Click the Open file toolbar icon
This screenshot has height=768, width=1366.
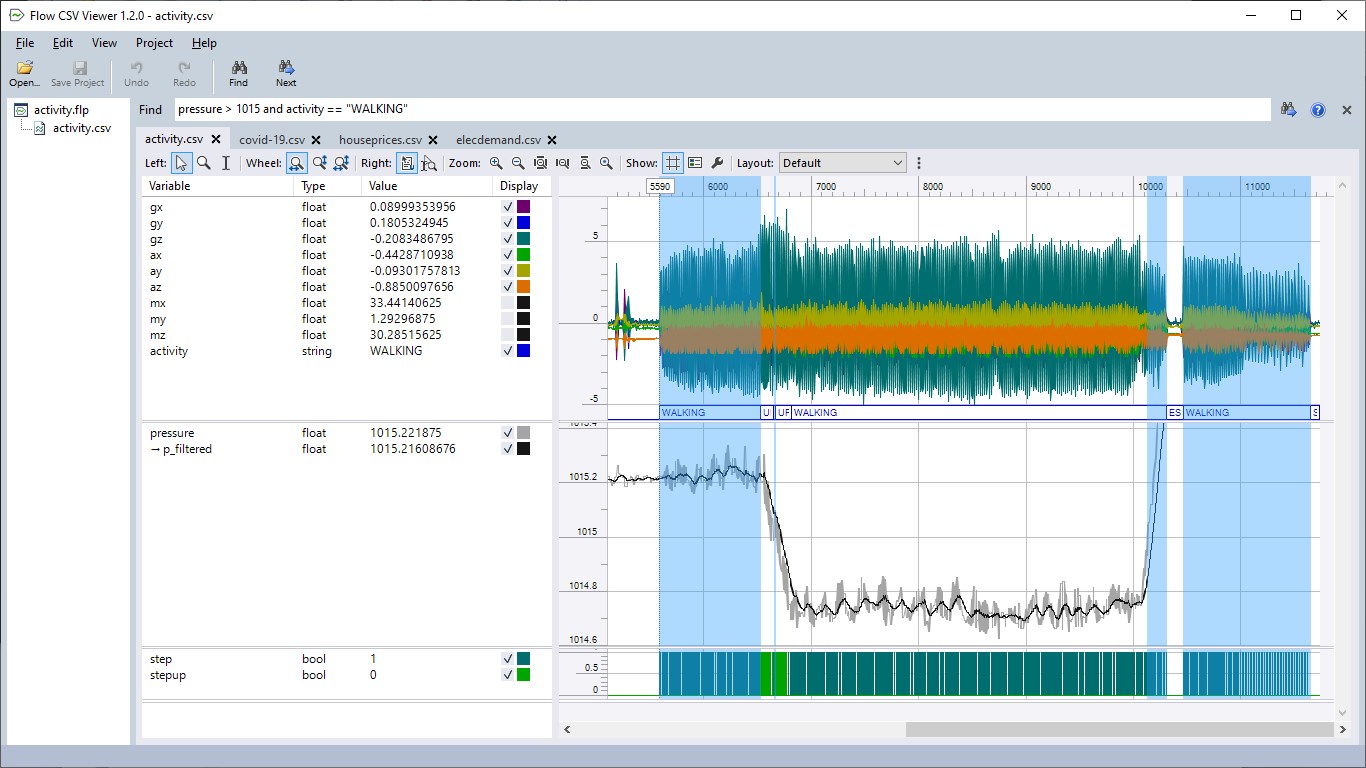25,68
